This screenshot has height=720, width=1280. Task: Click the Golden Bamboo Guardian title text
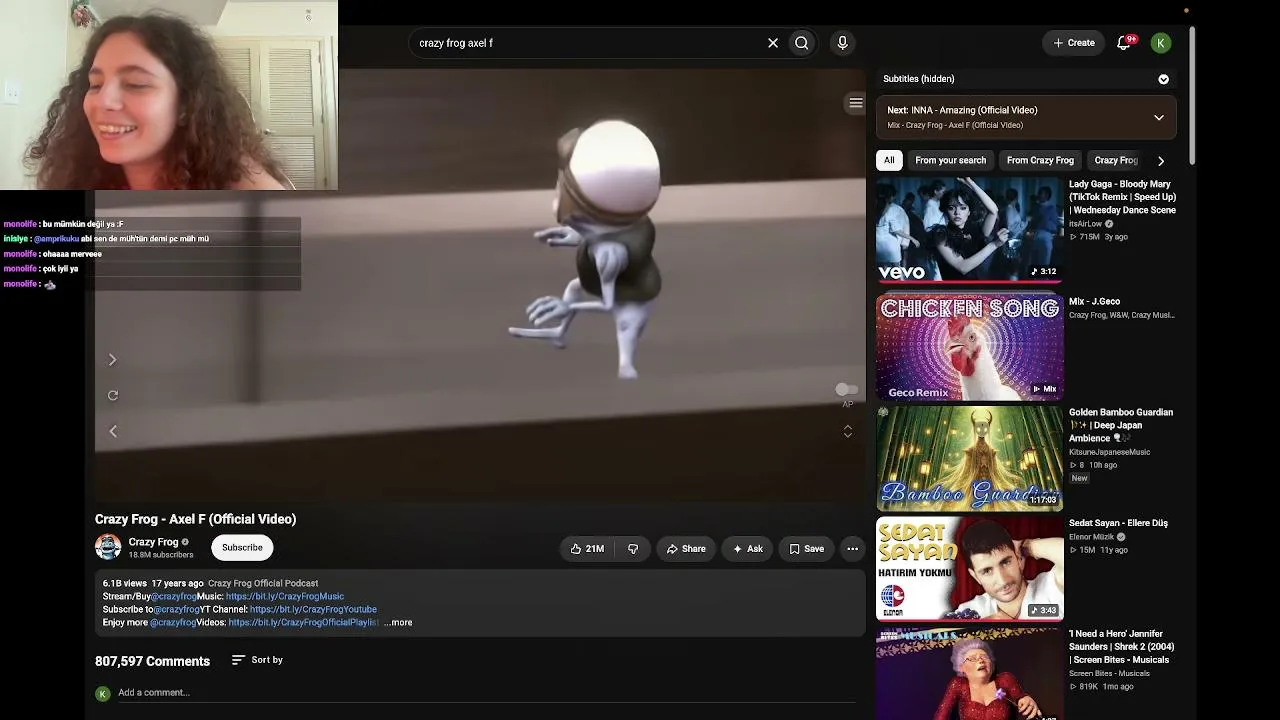1121,425
